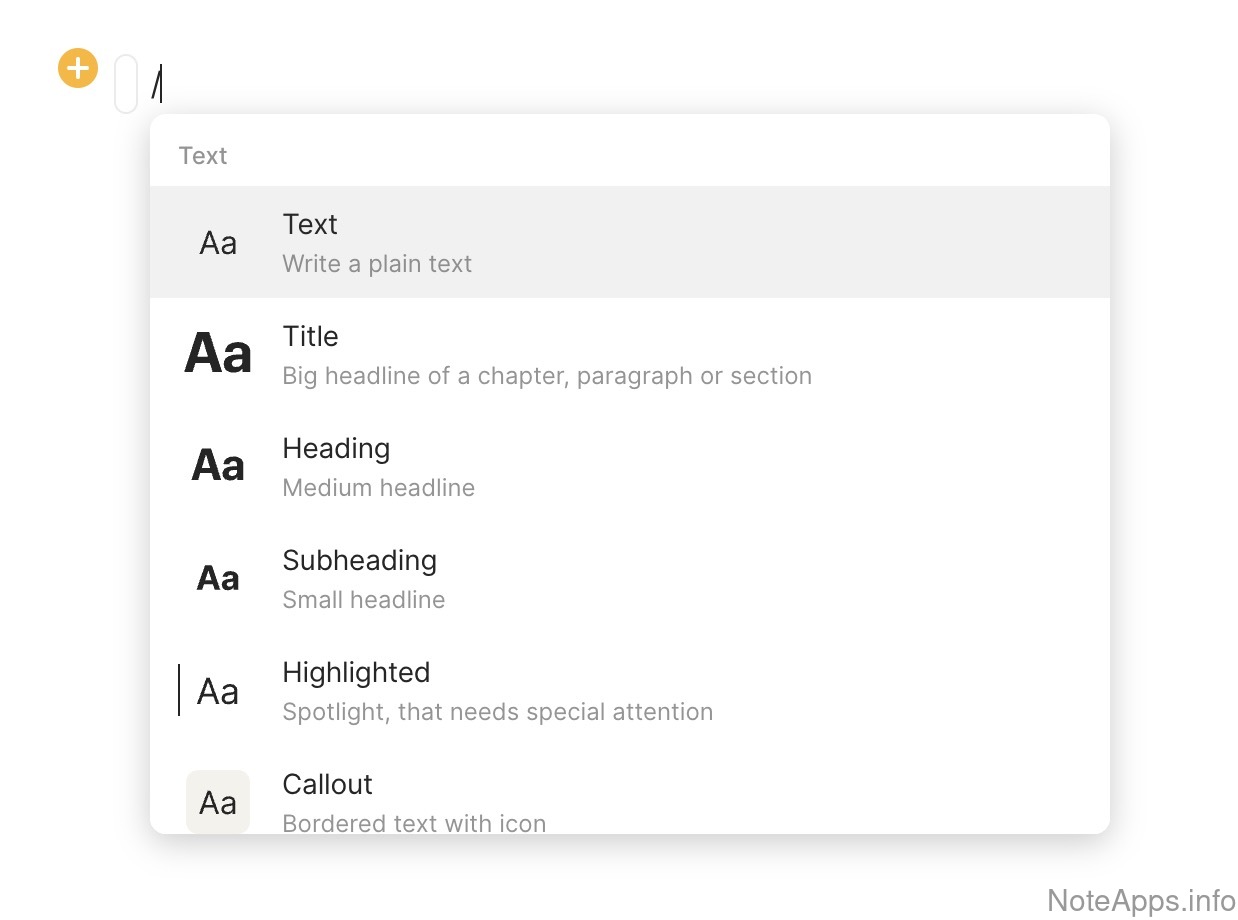Click the plain Text 'Aa' icon
This screenshot has width=1238, height=920.
pos(218,243)
